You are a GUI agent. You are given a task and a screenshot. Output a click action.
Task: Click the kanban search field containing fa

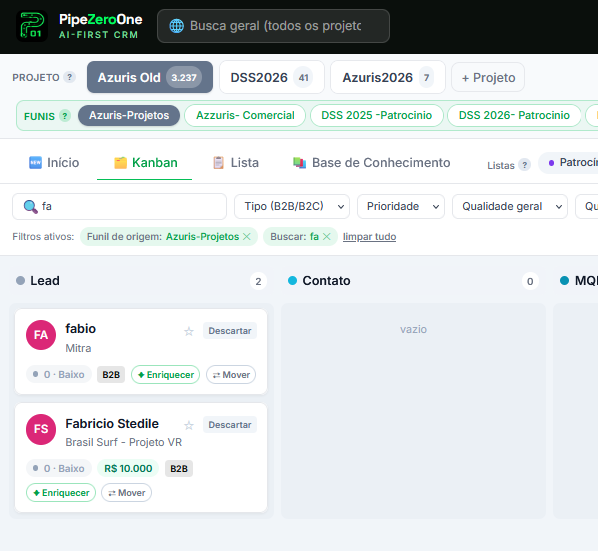pyautogui.click(x=119, y=206)
